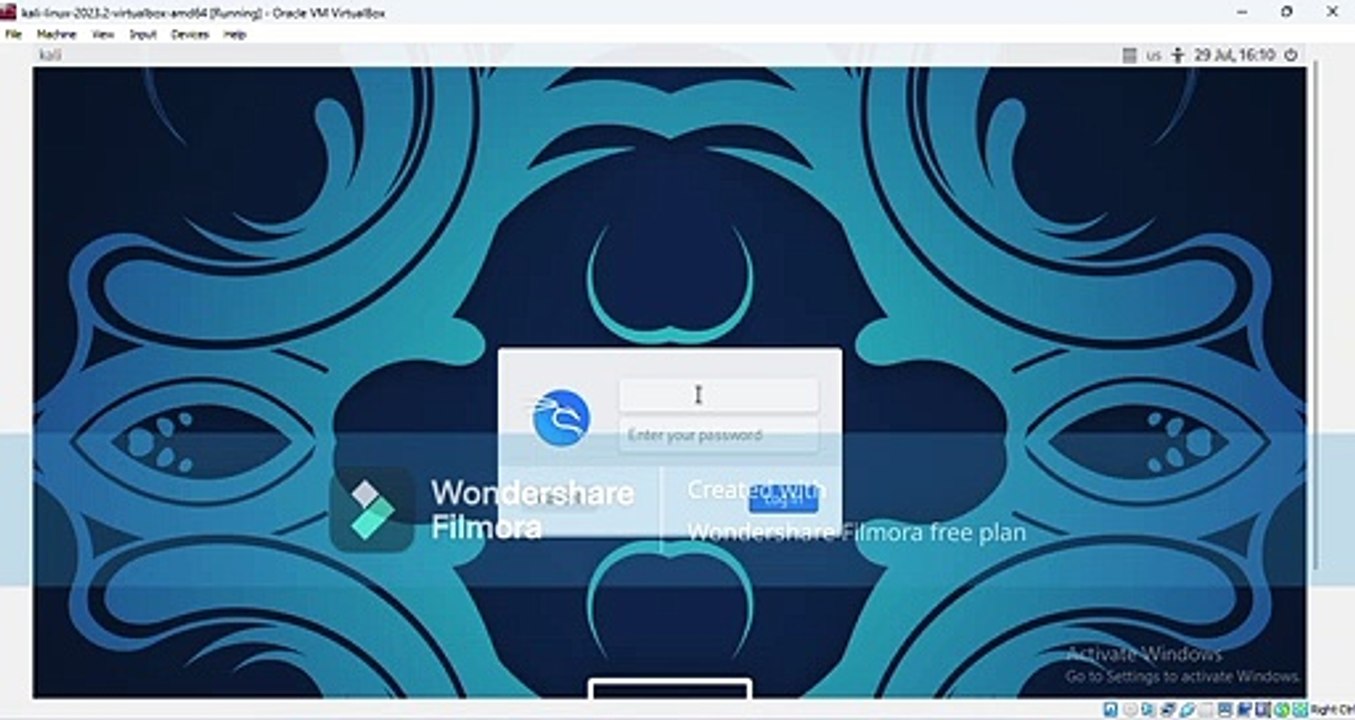Open the Input menu

click(143, 34)
